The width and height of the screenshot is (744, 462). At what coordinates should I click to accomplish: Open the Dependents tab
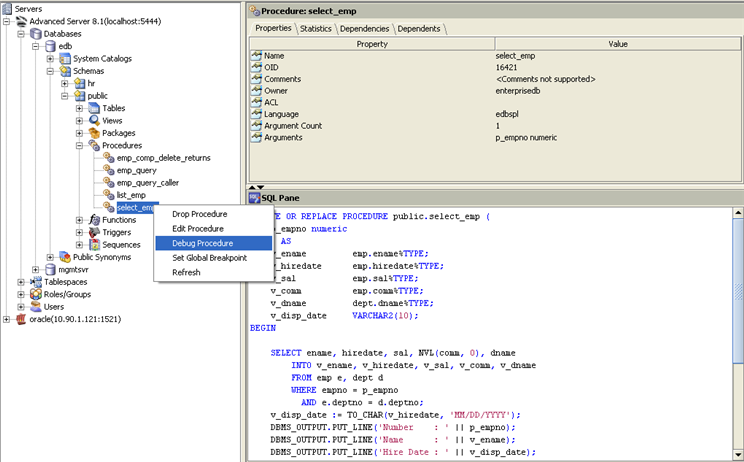pyautogui.click(x=418, y=28)
